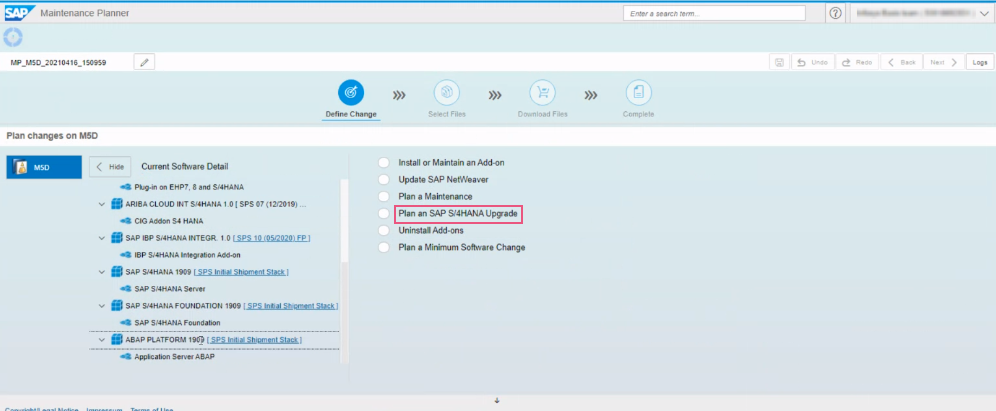Click the Redo button

click(x=856, y=62)
